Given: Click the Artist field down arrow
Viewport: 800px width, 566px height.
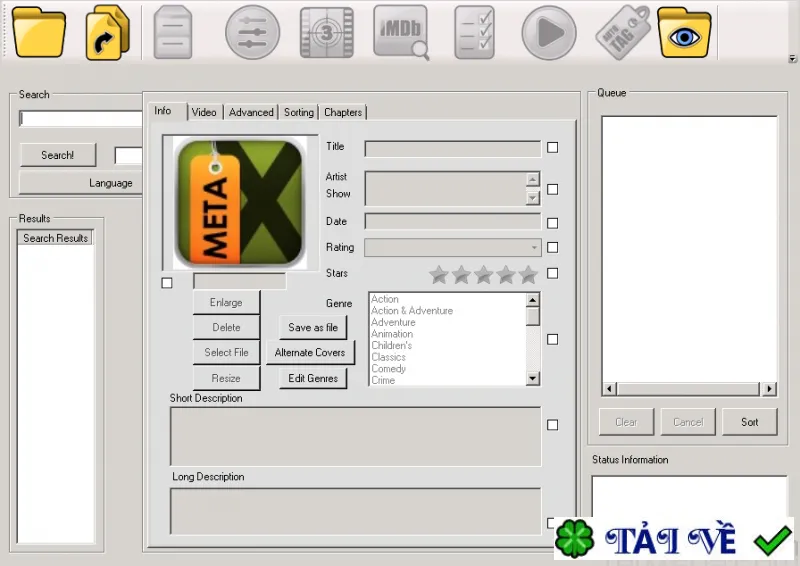Looking at the screenshot, I should coord(532,198).
